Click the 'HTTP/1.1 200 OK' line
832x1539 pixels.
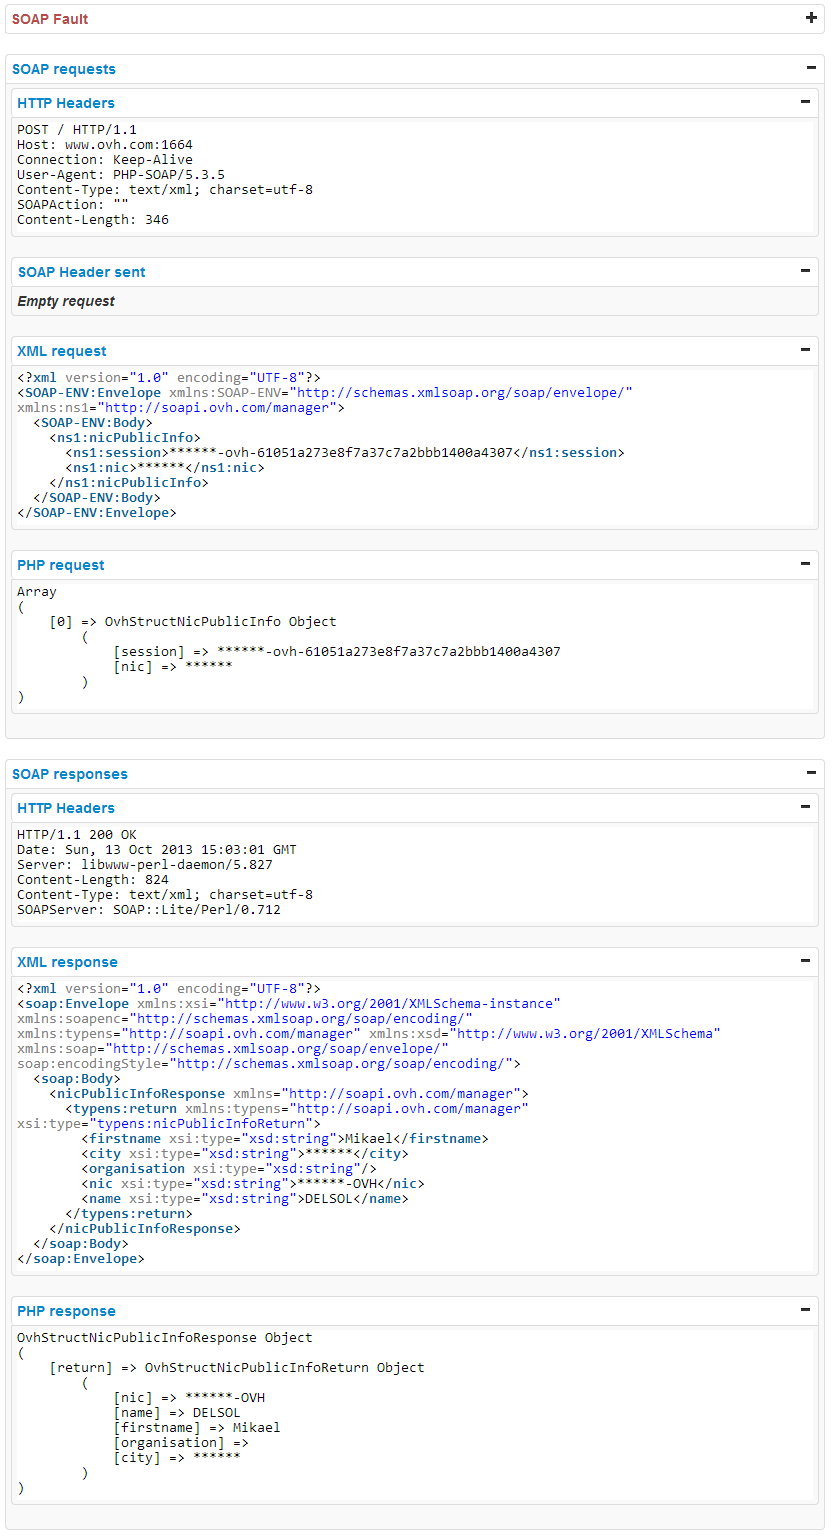(x=77, y=835)
